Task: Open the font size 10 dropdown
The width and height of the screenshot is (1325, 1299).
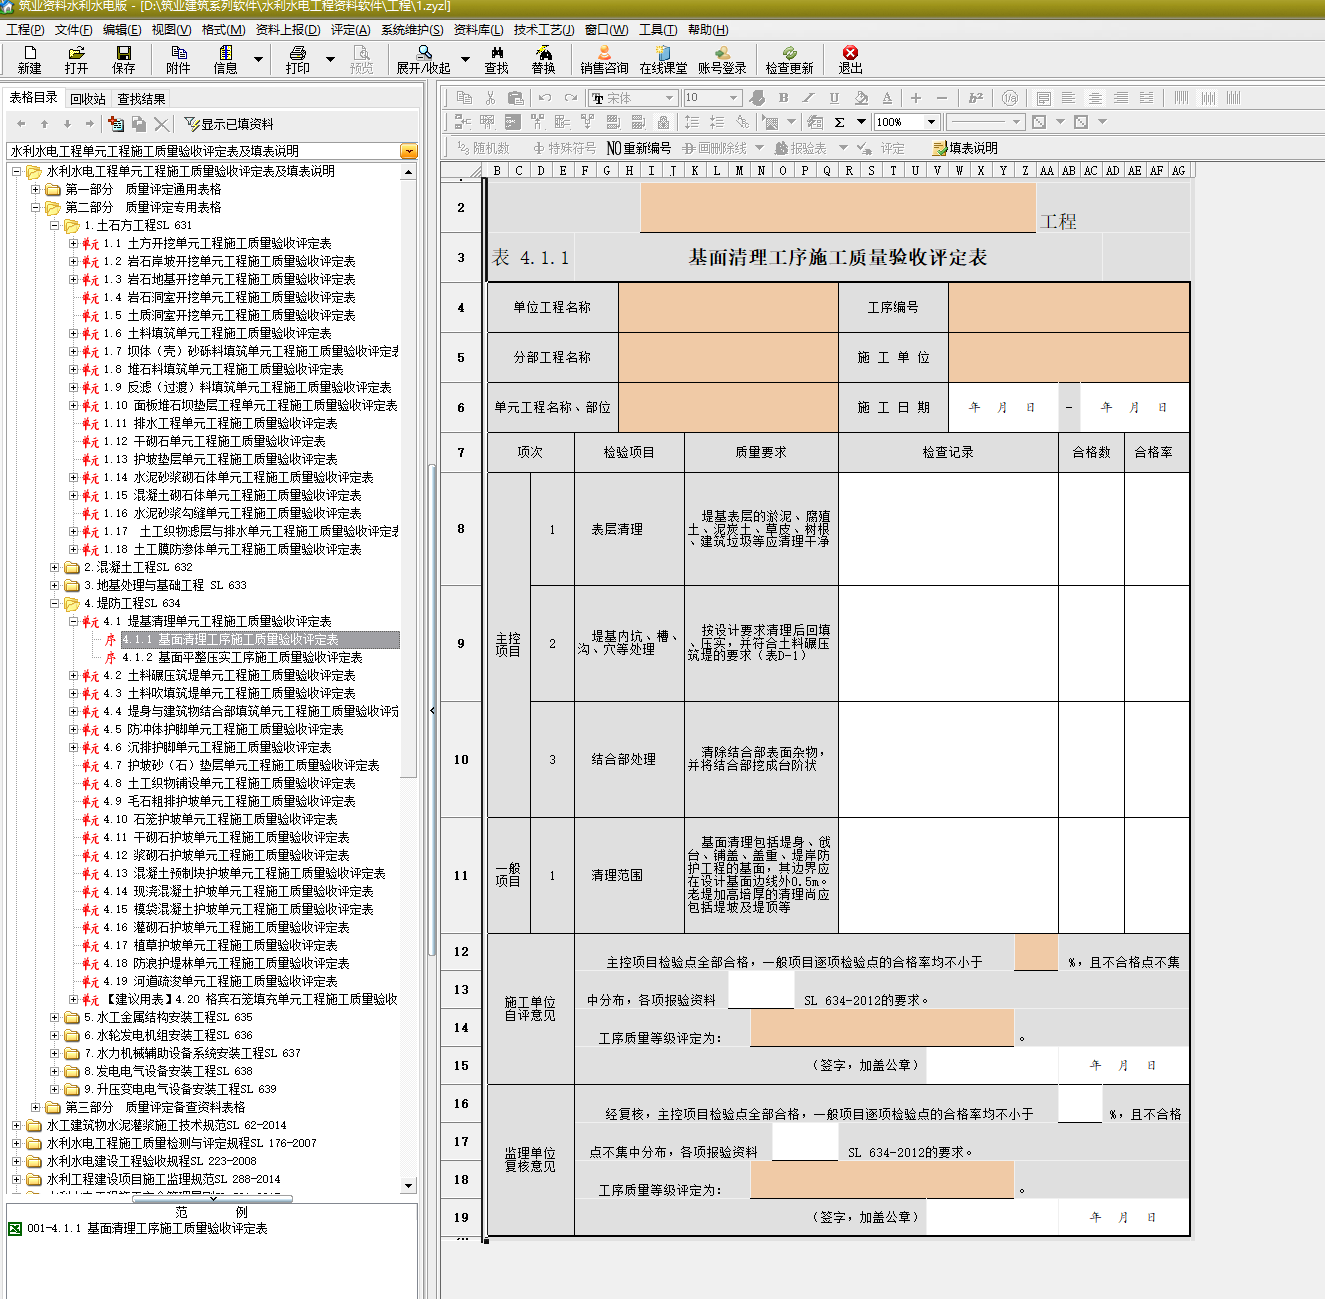Action: [x=733, y=98]
